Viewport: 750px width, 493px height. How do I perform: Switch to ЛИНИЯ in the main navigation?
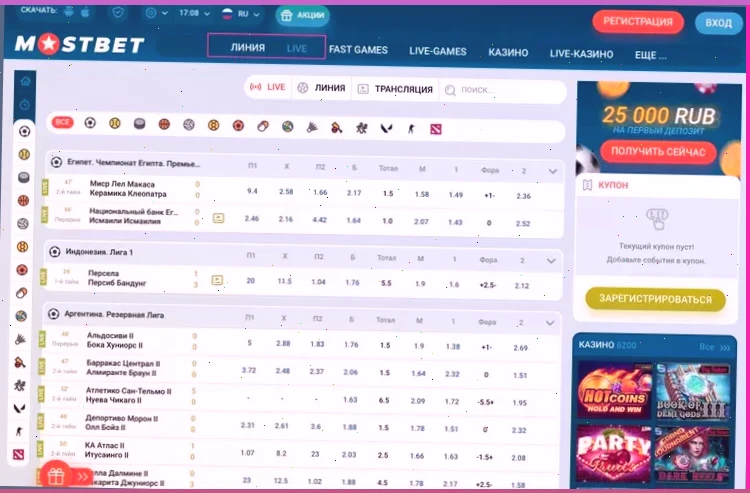click(247, 47)
